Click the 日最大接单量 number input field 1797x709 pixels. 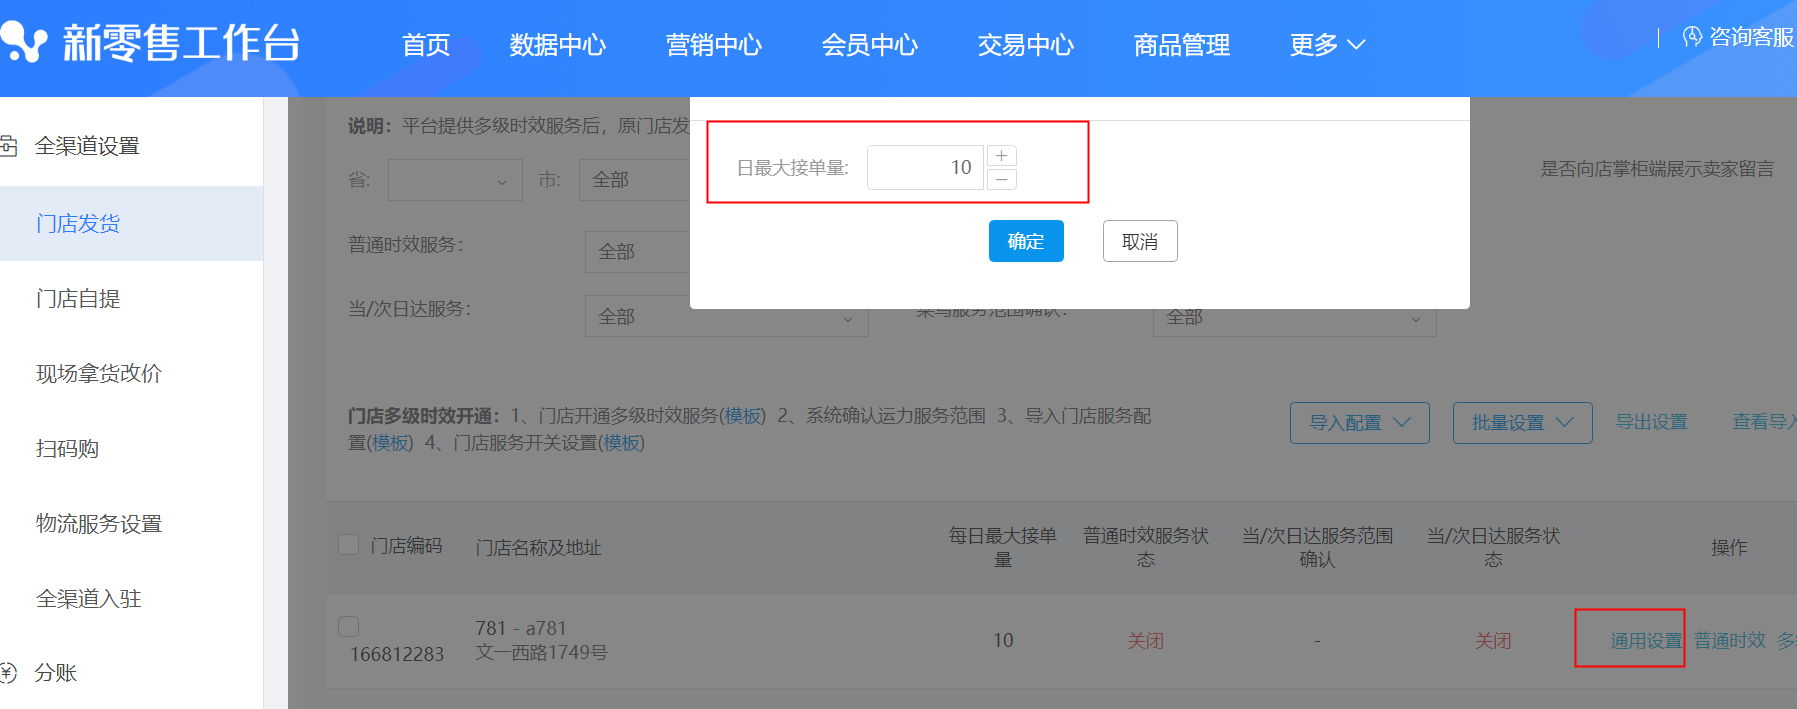click(925, 167)
